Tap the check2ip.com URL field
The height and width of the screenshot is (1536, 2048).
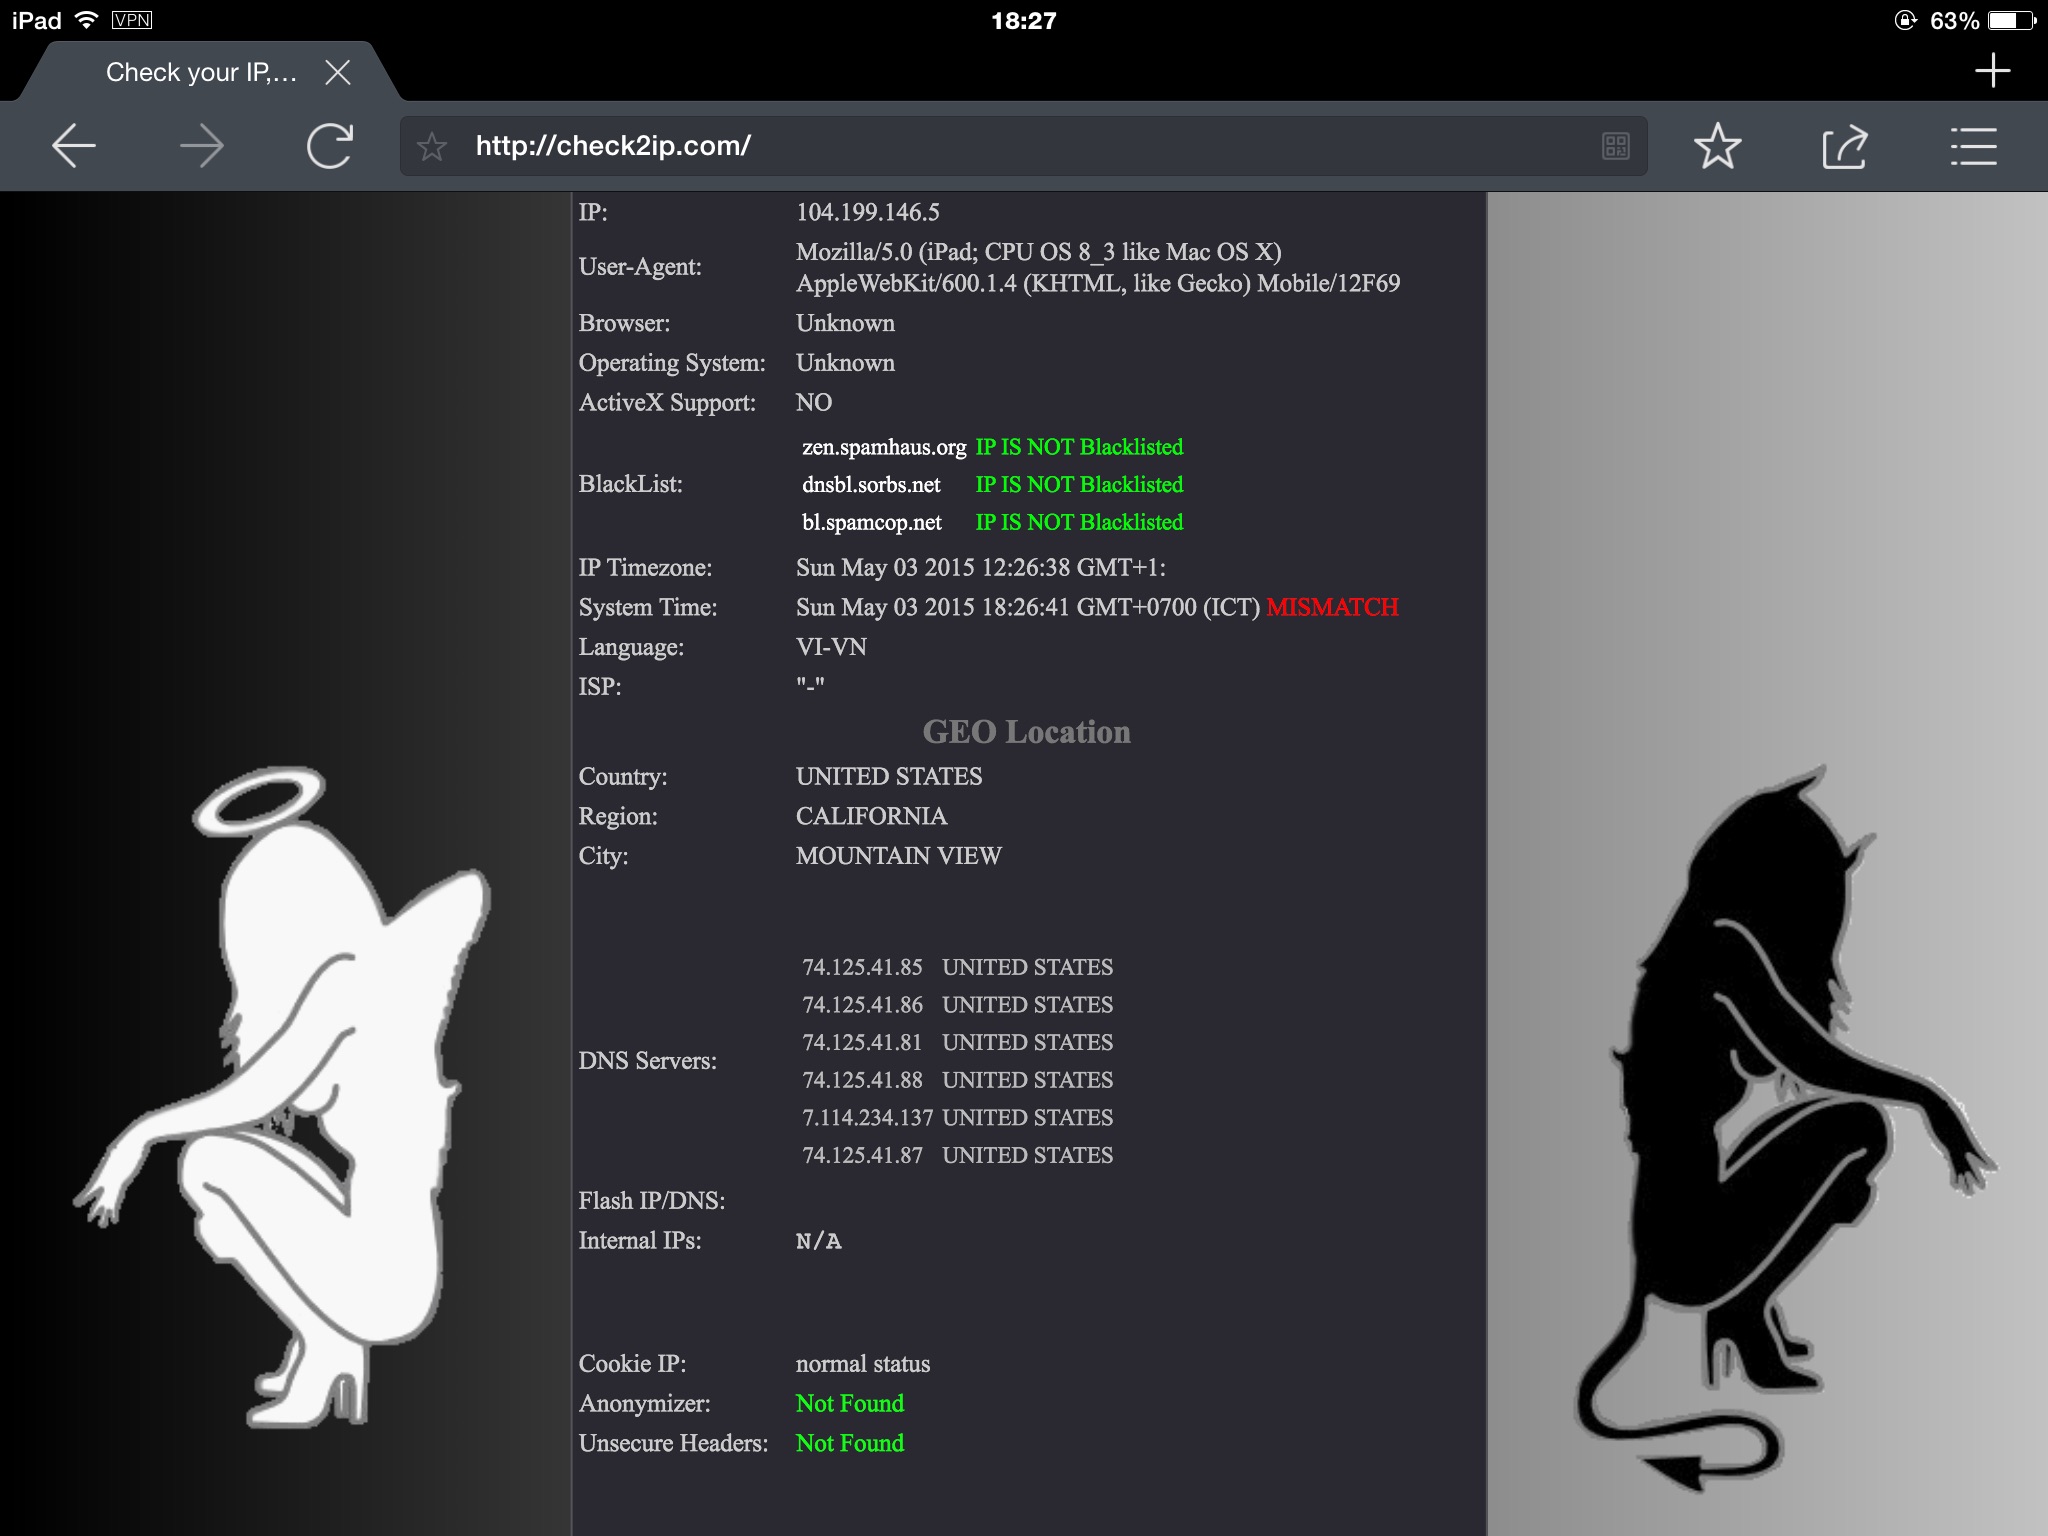coord(1000,146)
